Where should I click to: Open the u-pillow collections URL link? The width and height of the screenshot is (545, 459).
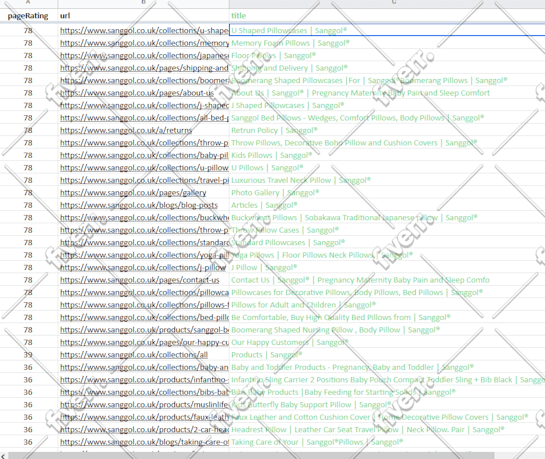pyautogui.click(x=144, y=168)
